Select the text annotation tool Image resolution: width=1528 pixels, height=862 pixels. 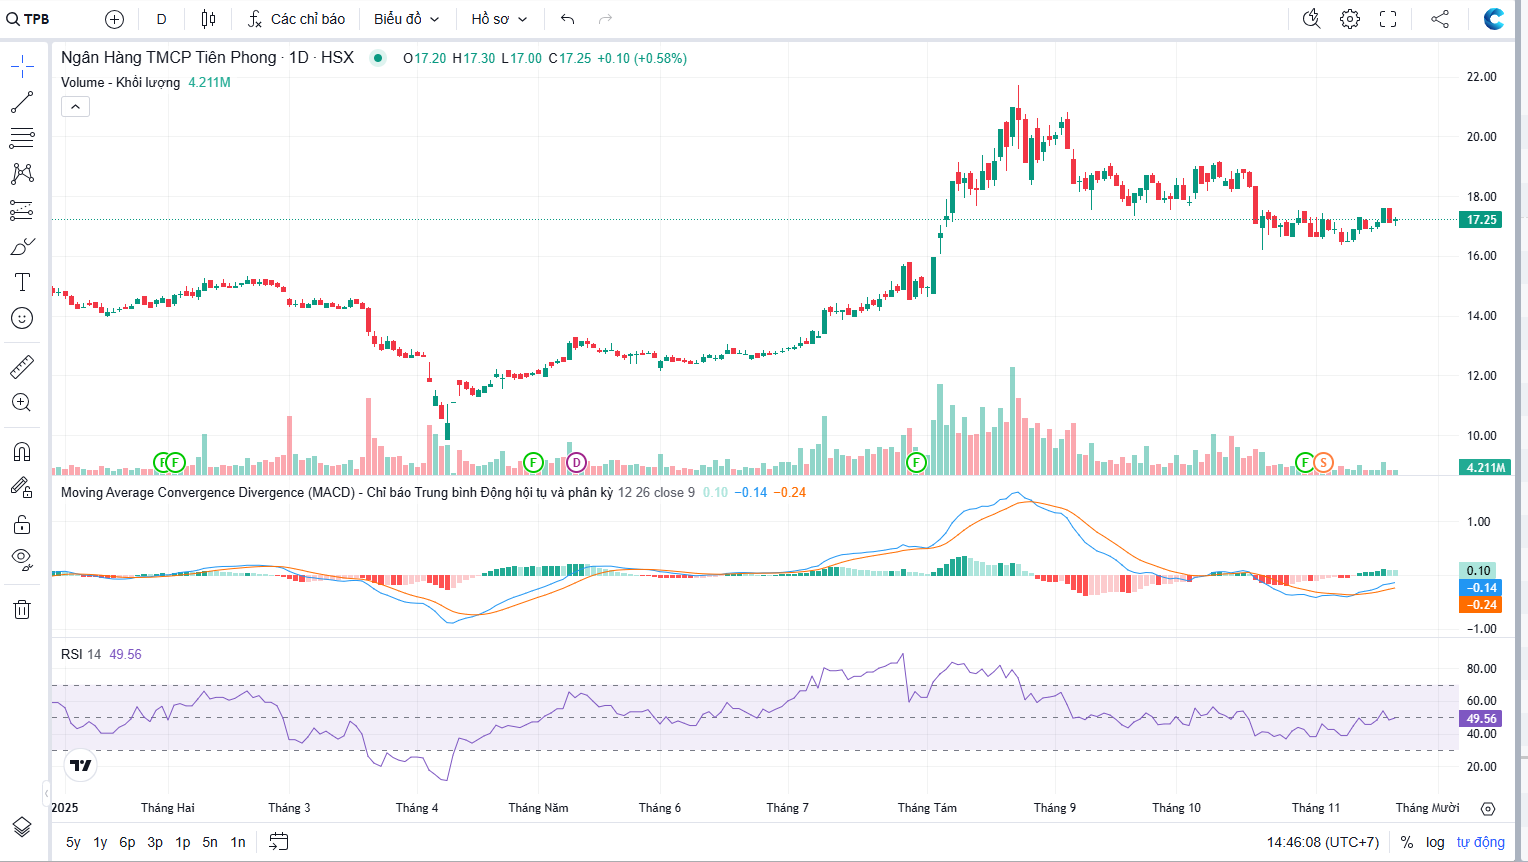tap(22, 282)
